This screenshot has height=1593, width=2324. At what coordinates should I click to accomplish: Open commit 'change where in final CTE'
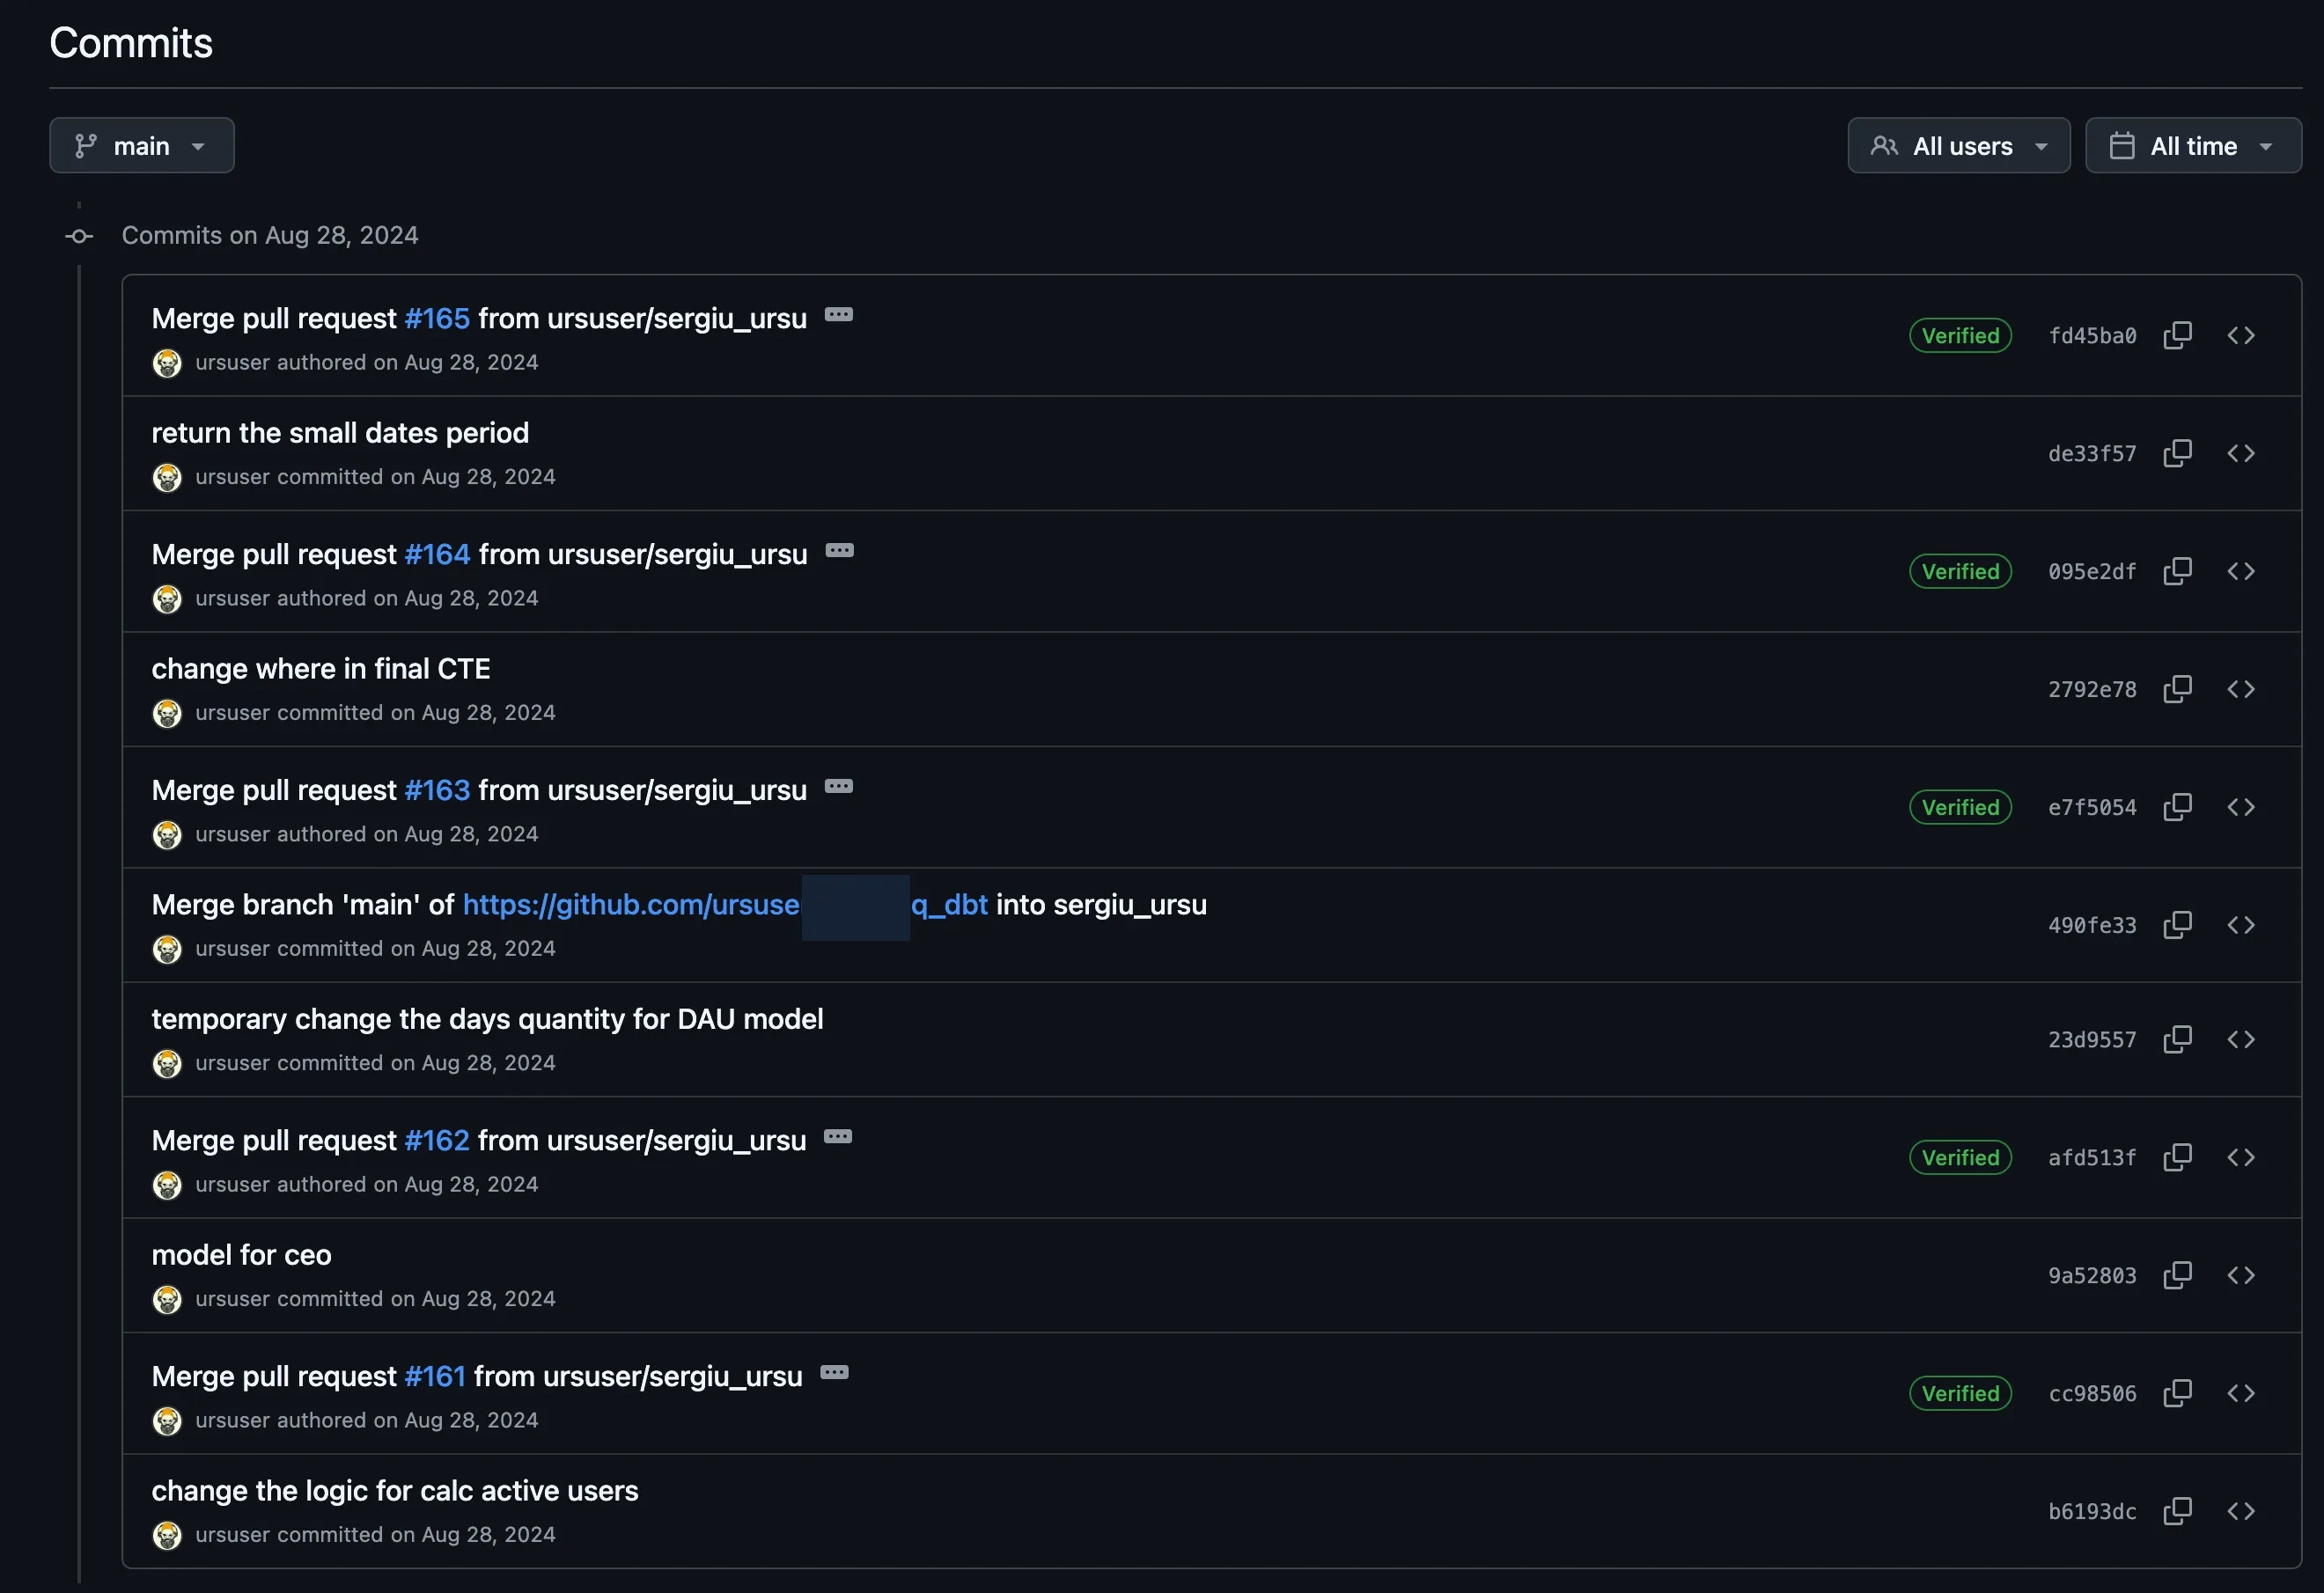point(321,669)
